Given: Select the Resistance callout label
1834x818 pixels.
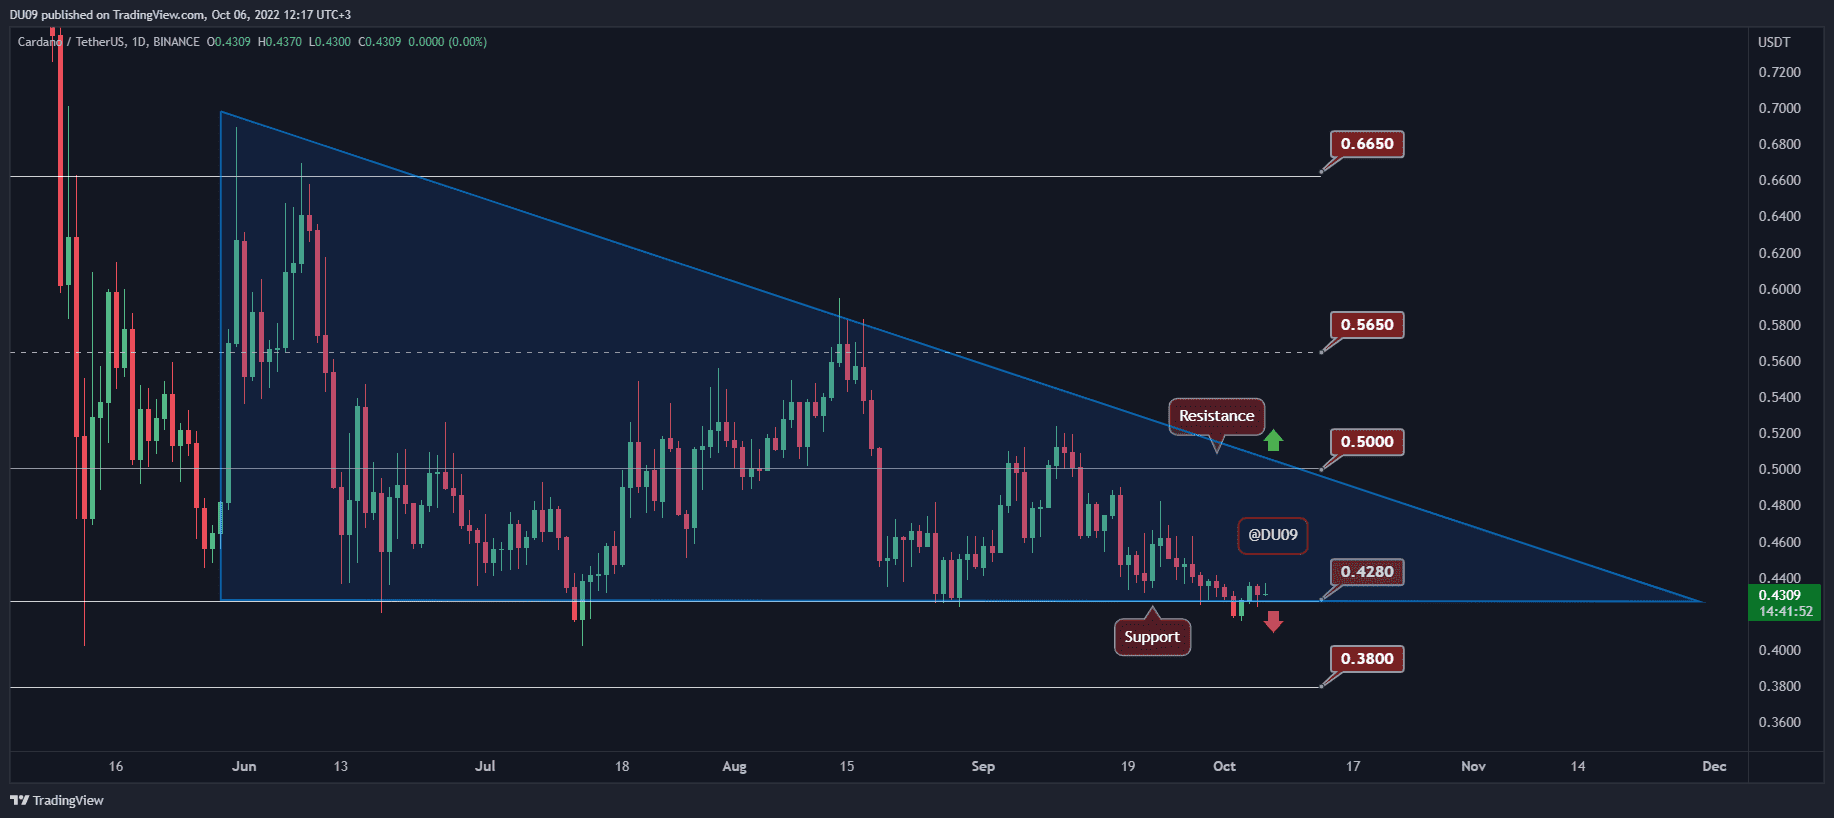Looking at the screenshot, I should 1216,416.
